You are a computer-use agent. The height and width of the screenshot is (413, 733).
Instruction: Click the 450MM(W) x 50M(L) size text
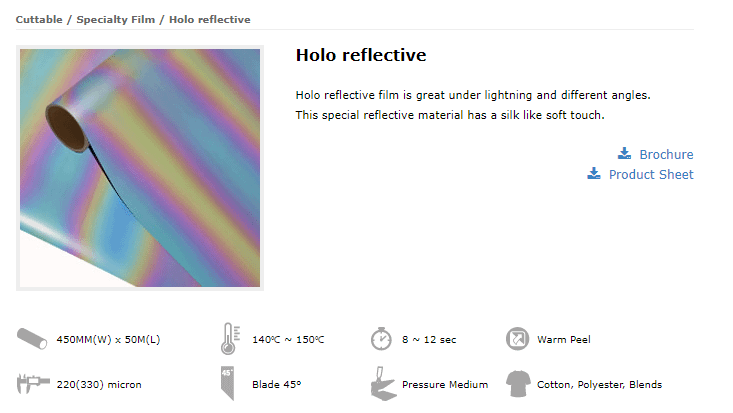108,340
